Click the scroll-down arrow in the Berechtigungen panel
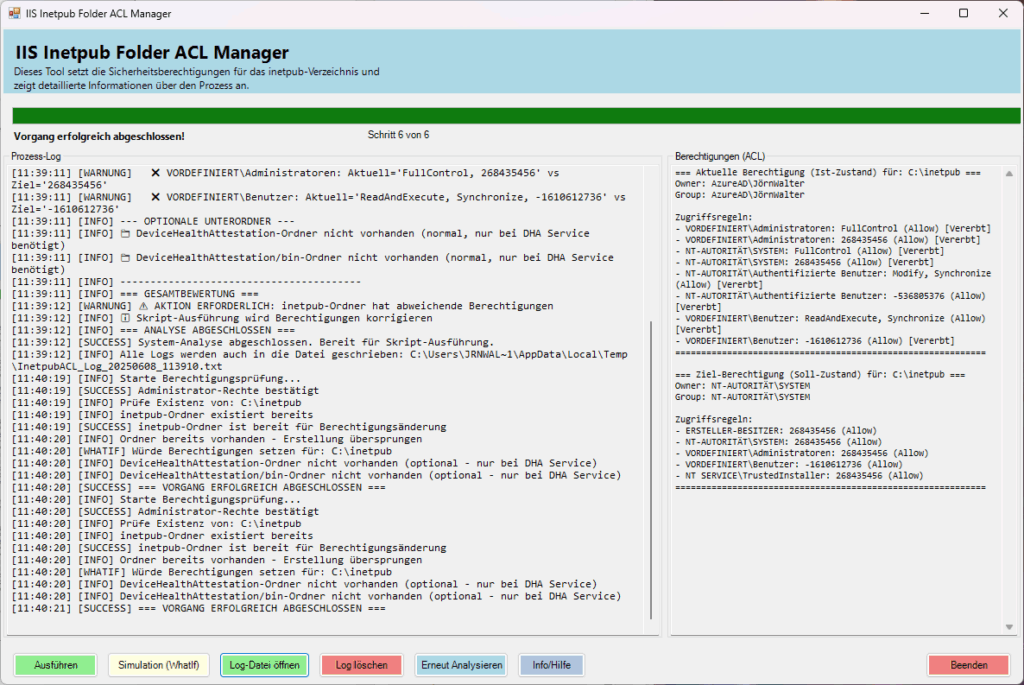This screenshot has height=685, width=1024. click(1008, 627)
